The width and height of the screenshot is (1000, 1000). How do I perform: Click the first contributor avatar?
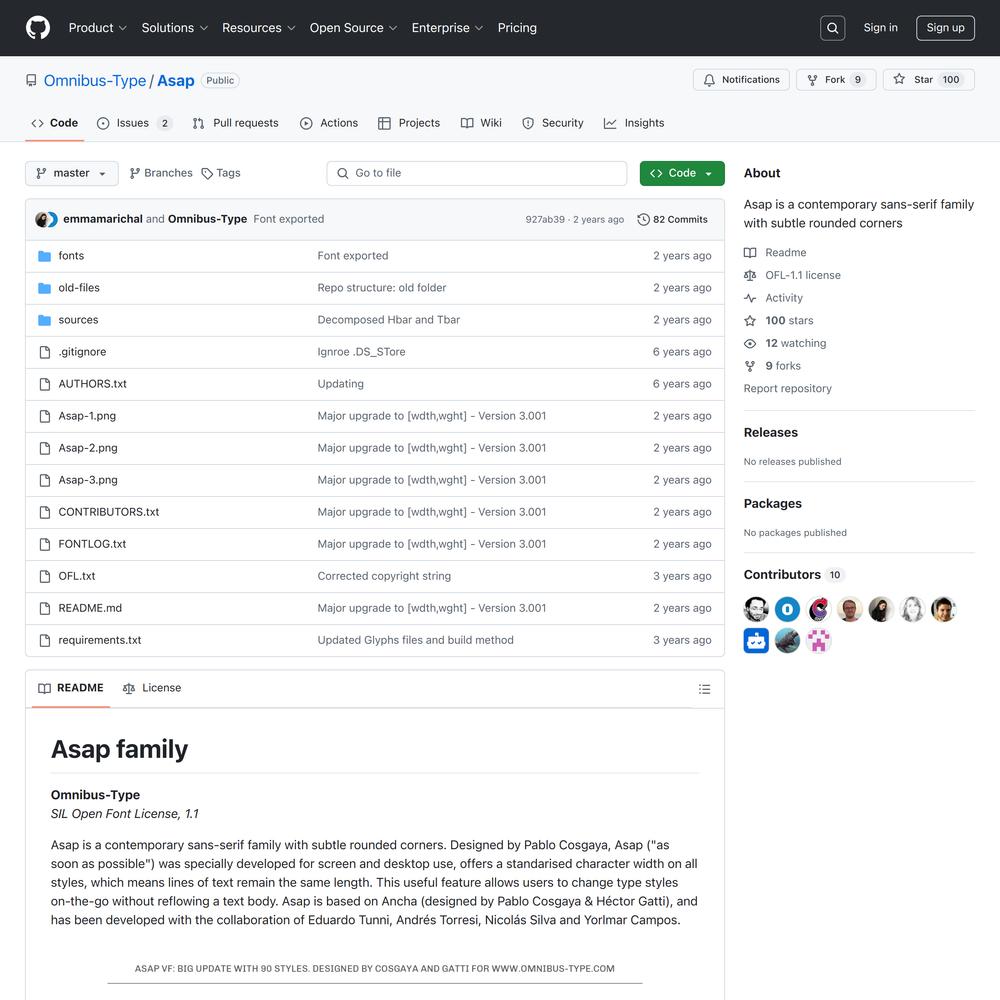(x=756, y=609)
